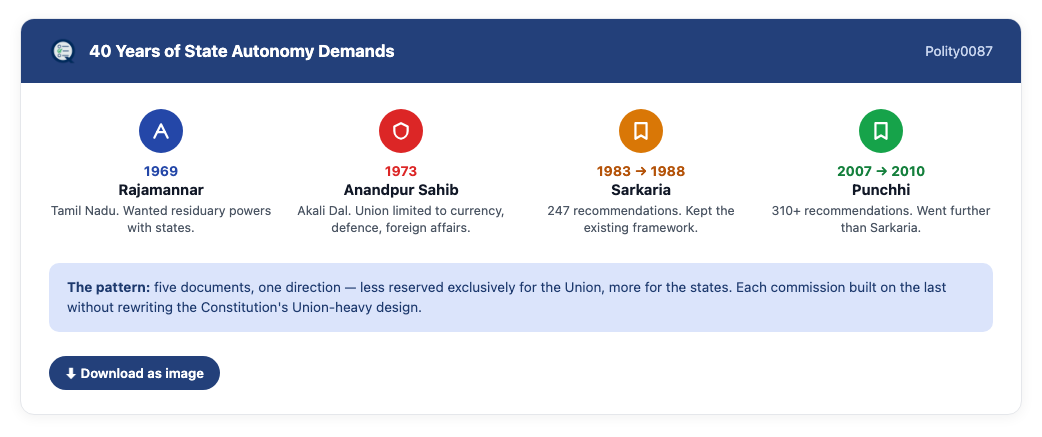Screen dimensions: 1042x437
Task: Click the Punchhi heading
Action: [x=881, y=191]
